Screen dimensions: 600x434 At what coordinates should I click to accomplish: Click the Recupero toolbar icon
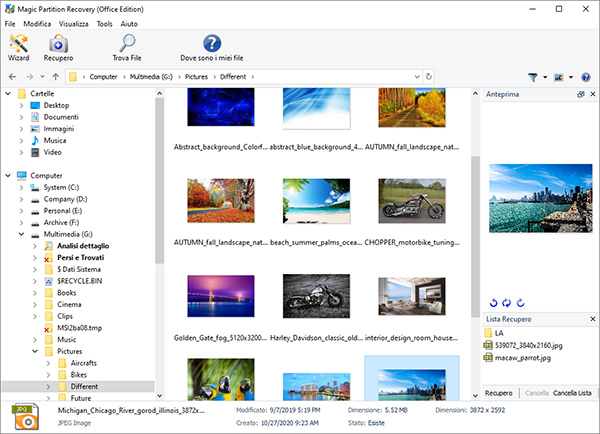tap(58, 47)
